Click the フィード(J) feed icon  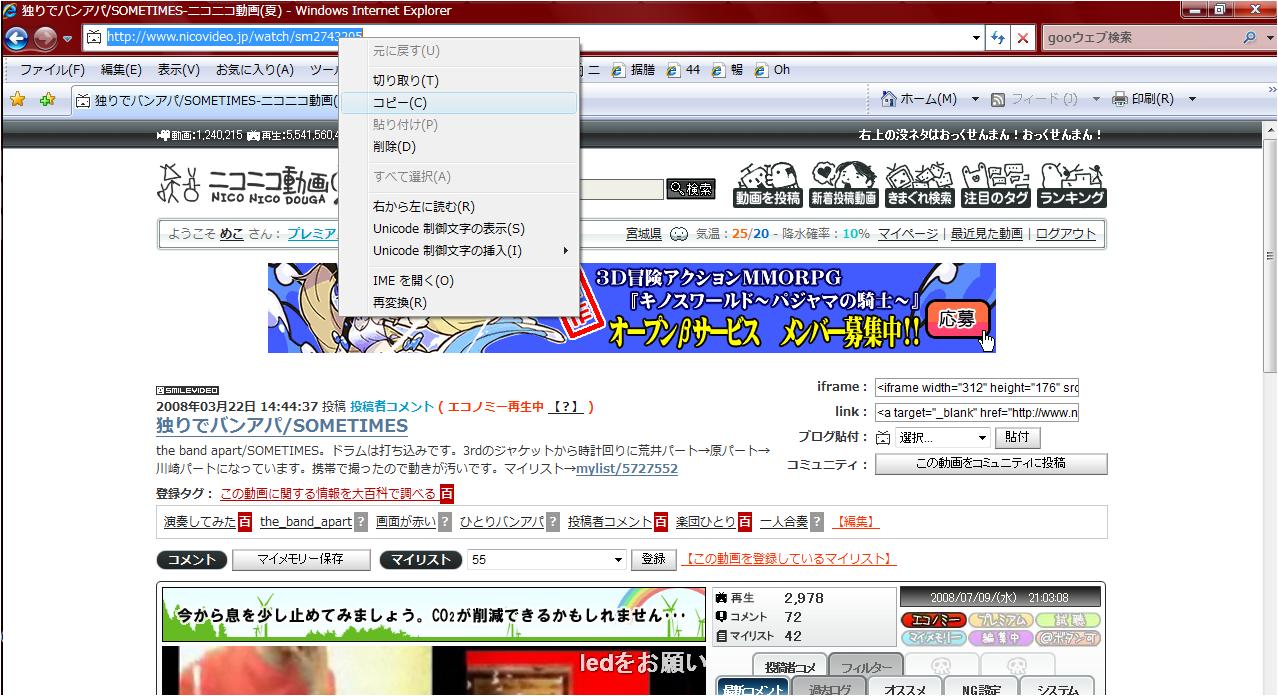point(998,99)
